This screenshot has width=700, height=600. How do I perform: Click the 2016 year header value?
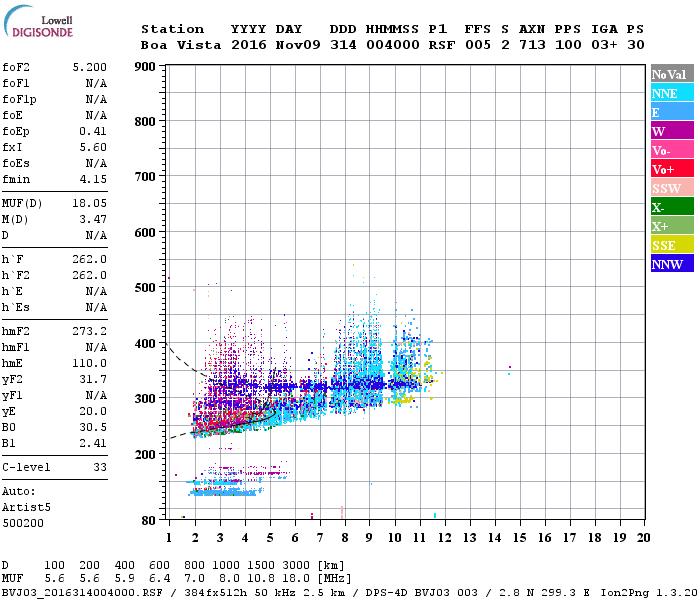pos(249,45)
